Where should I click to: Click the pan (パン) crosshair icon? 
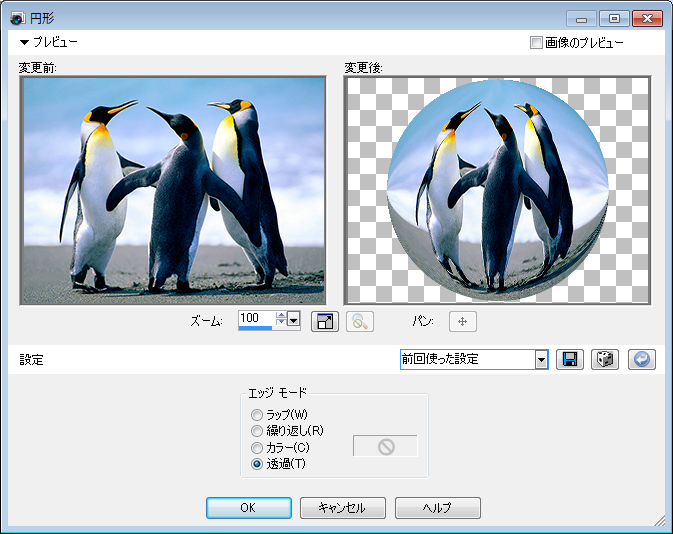pyautogui.click(x=463, y=322)
